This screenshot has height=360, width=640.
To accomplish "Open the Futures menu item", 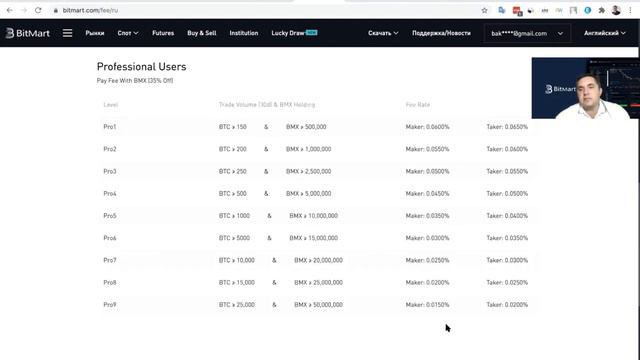I will (163, 33).
